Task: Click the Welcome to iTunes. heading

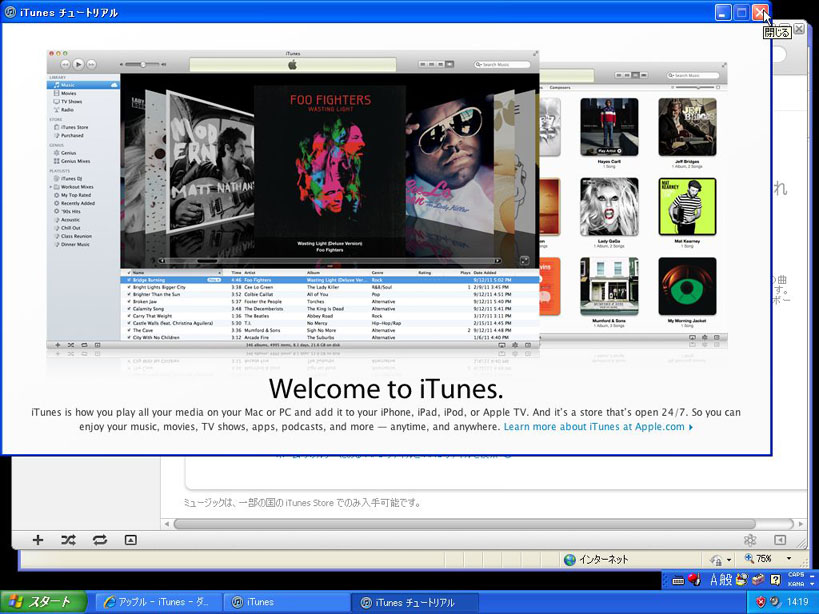Action: [x=386, y=388]
